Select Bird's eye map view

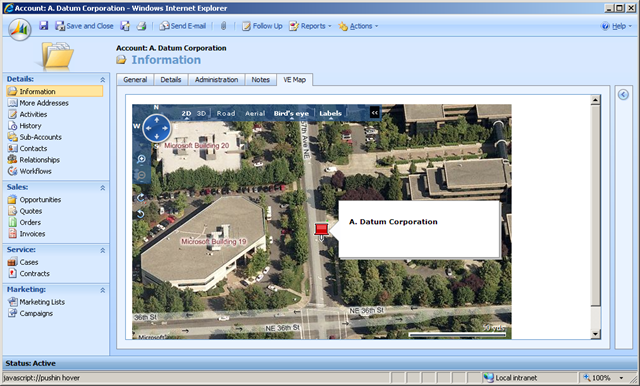coord(291,113)
